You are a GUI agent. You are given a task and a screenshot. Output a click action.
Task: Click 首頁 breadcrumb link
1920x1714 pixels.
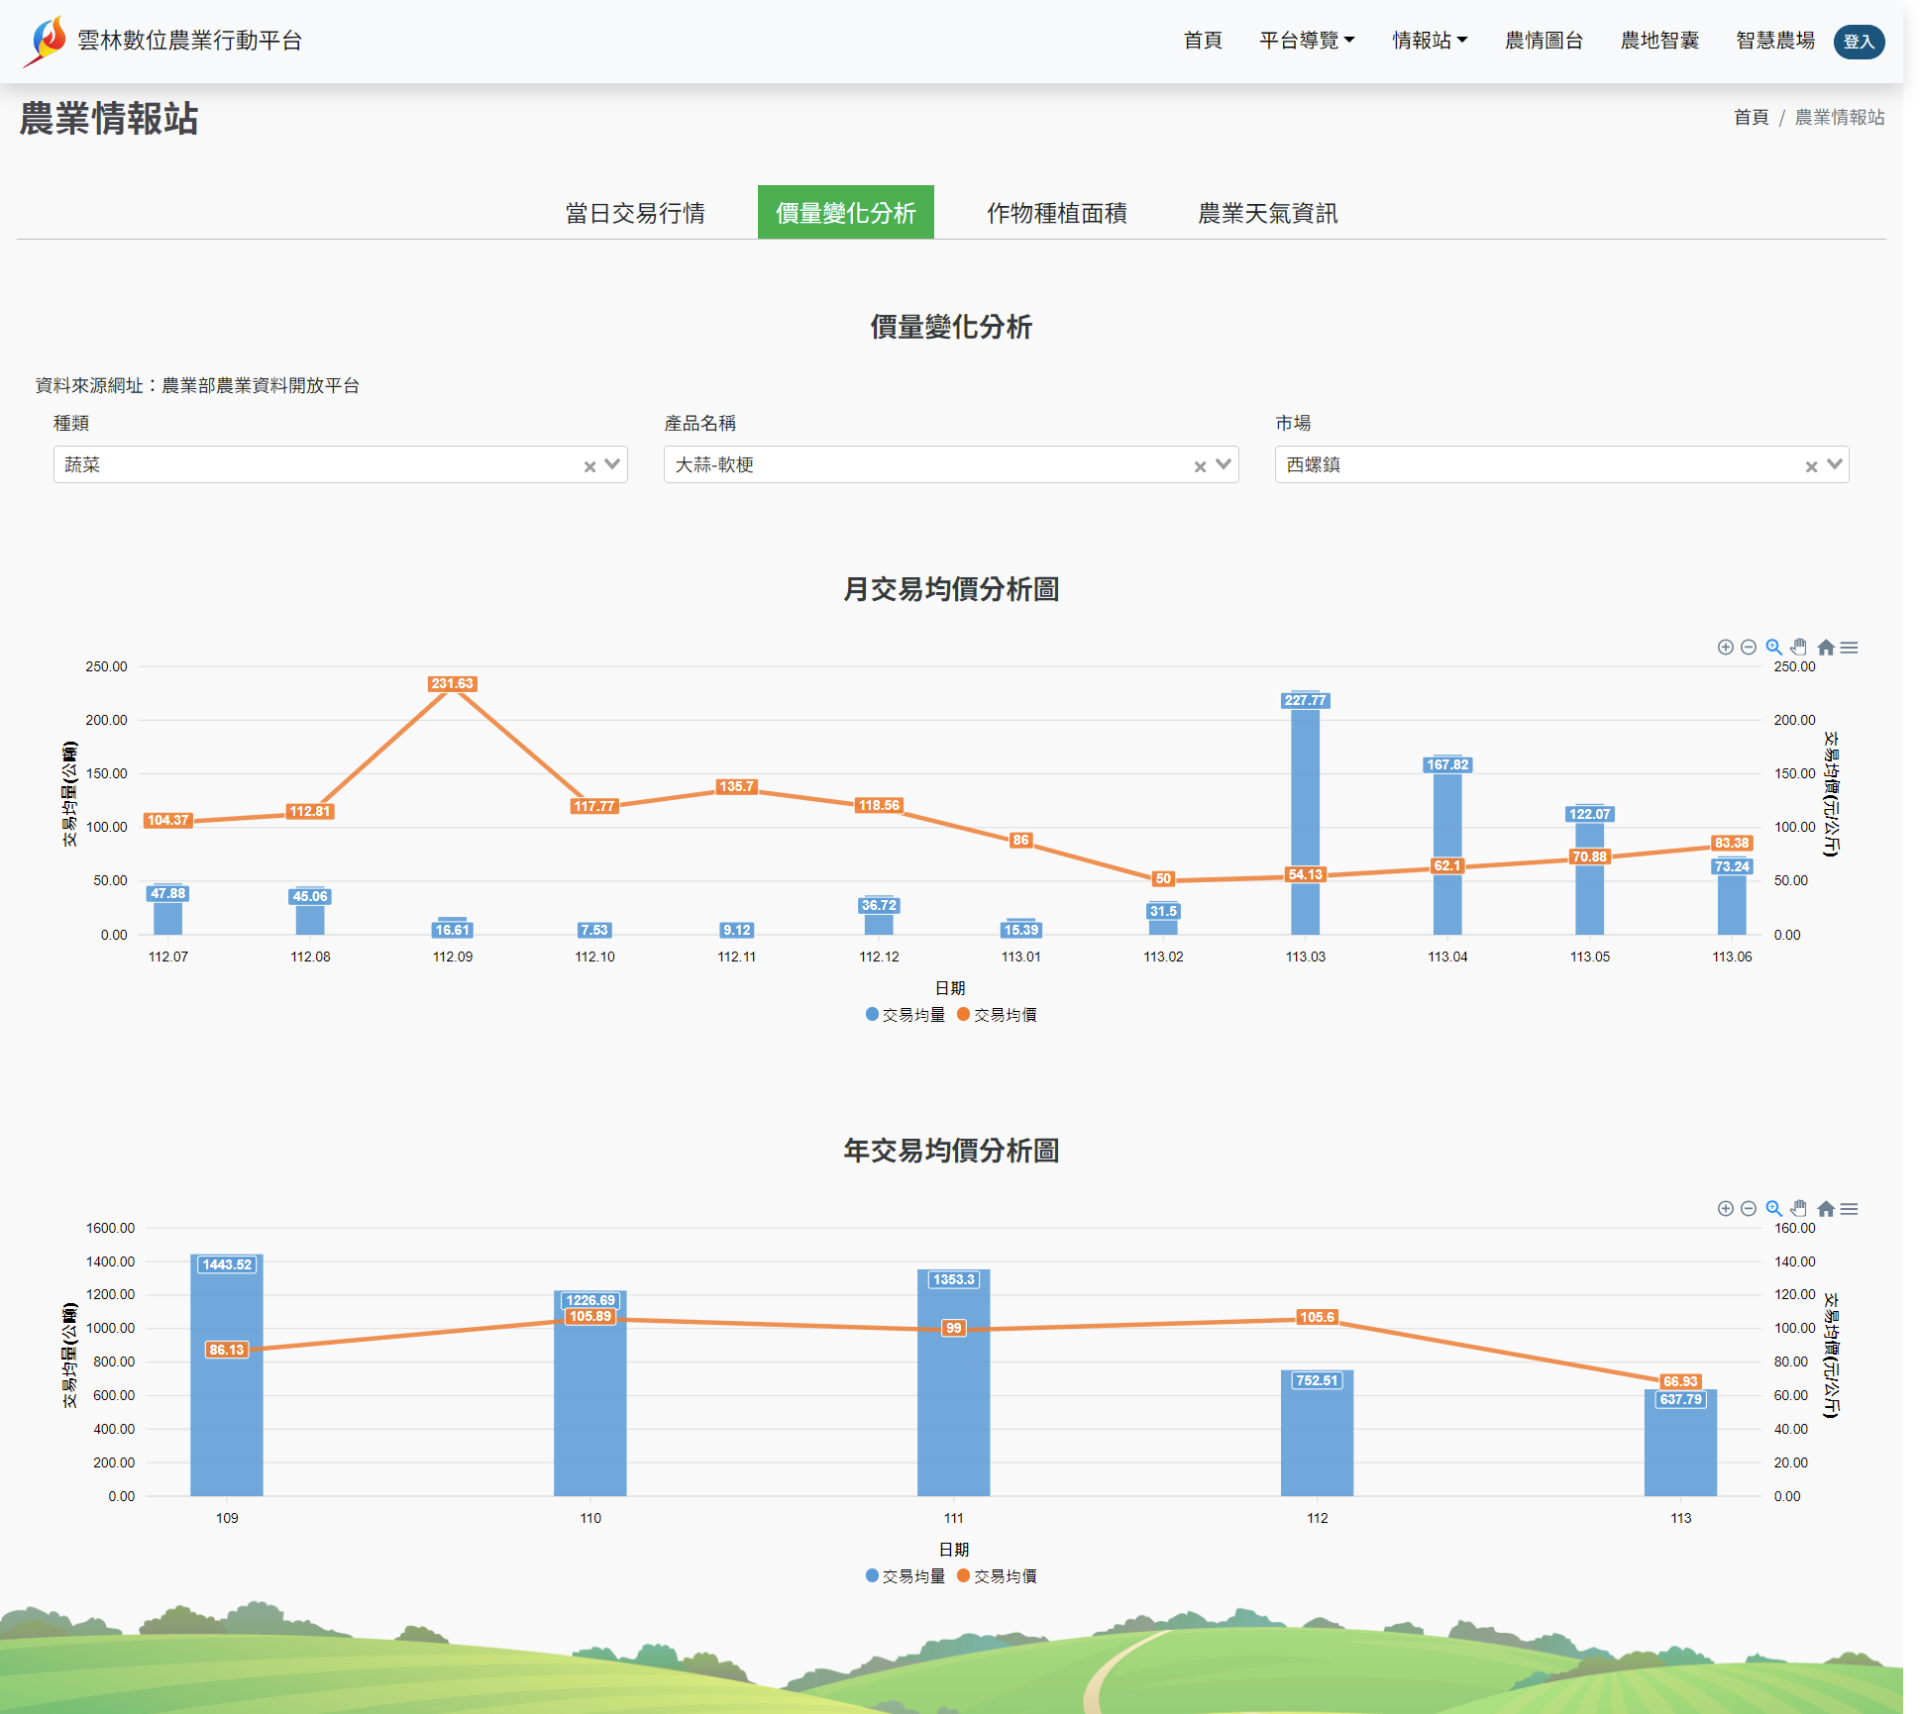point(1750,118)
